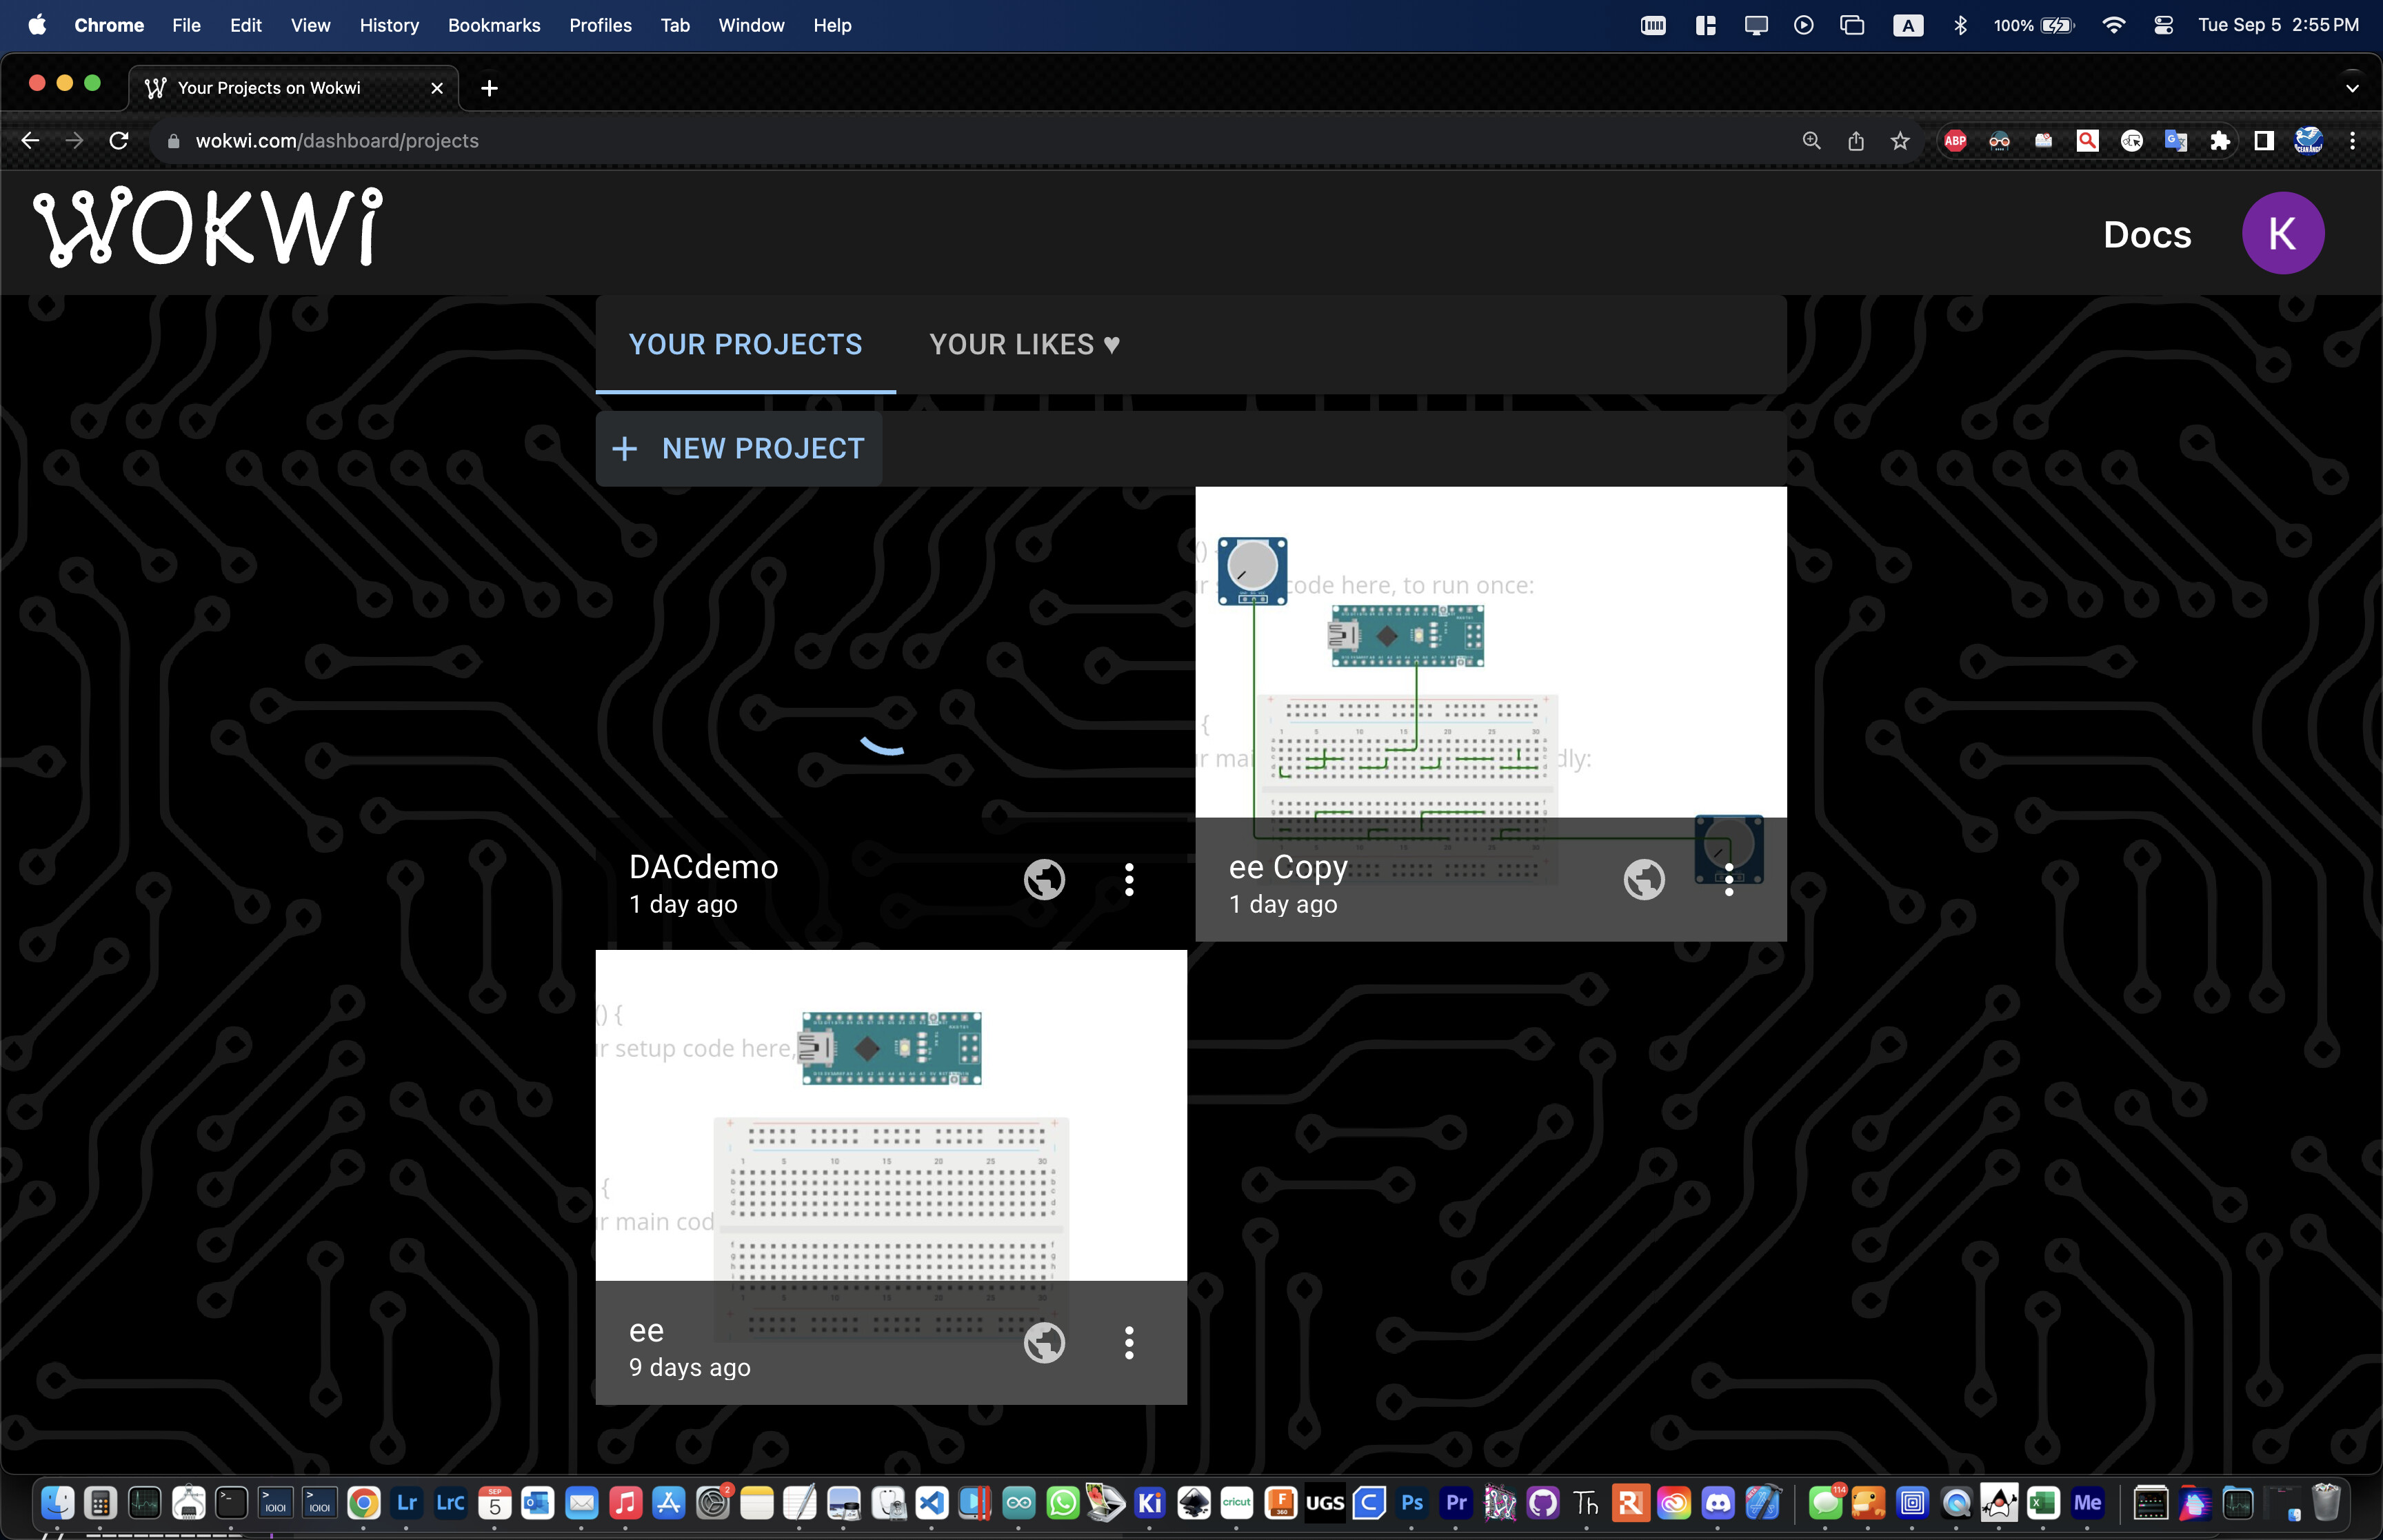Open the Chrome History menu
The width and height of the screenshot is (2383, 1540).
tap(389, 25)
